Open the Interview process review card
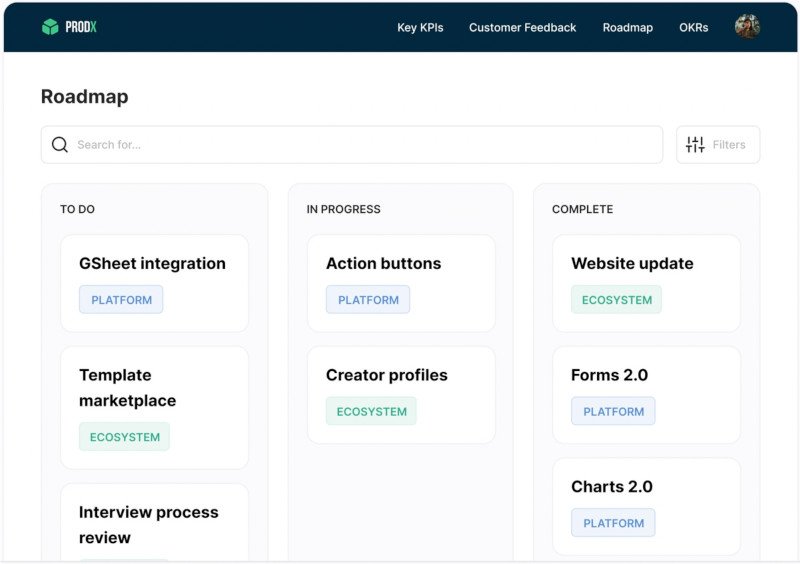Viewport: 800px width, 564px height. coord(155,523)
